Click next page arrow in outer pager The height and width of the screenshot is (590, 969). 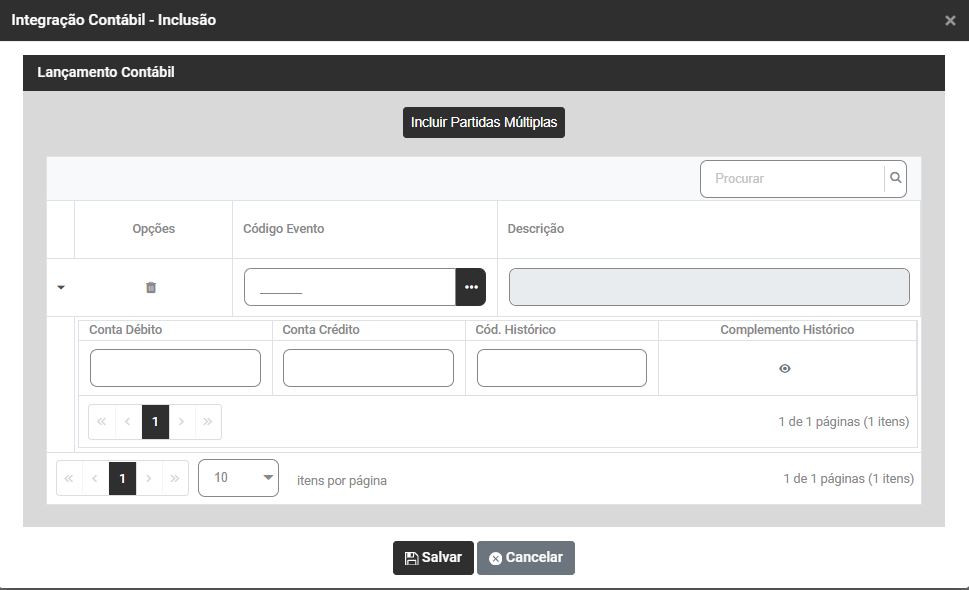point(149,479)
